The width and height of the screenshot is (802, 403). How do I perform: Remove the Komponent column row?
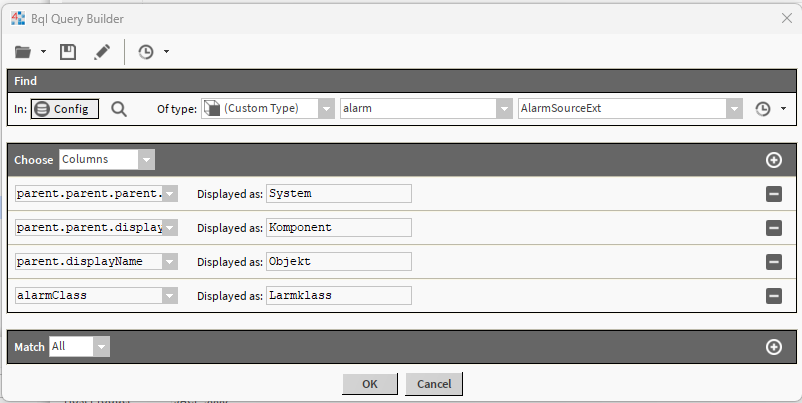pos(773,228)
